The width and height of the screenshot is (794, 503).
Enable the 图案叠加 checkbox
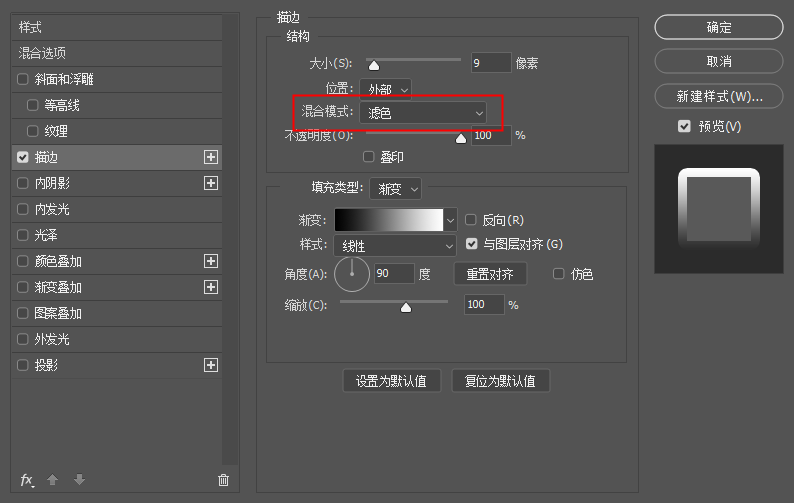tap(22, 313)
